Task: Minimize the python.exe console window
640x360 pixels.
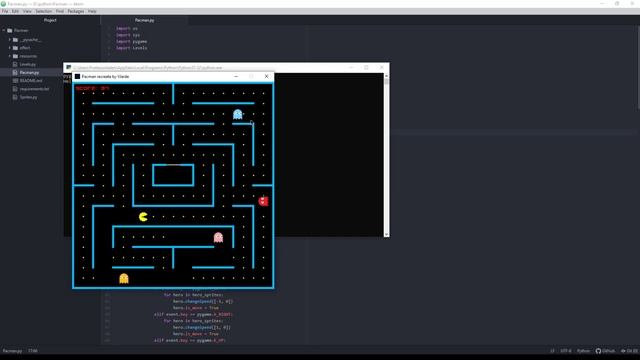Action: pyautogui.click(x=351, y=67)
